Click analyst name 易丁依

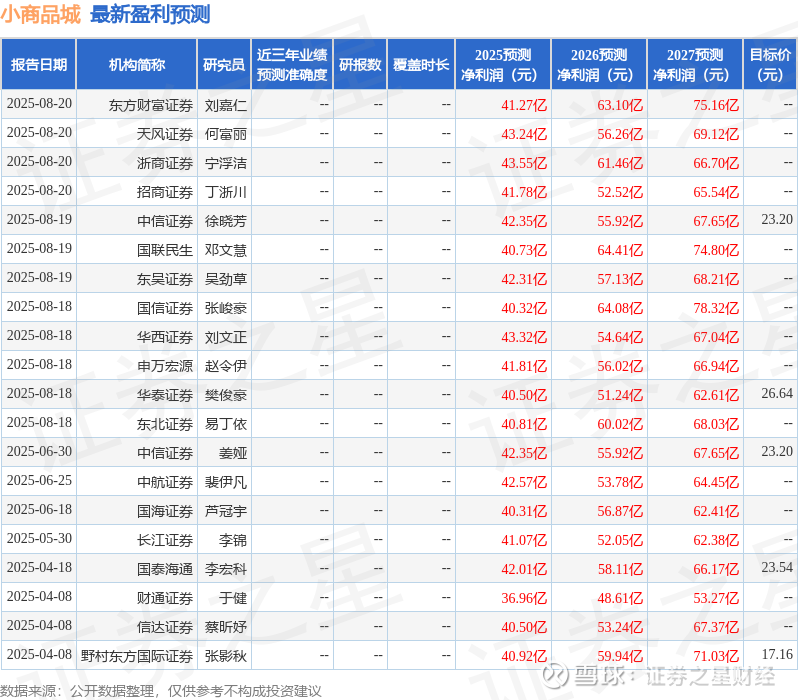tap(225, 425)
